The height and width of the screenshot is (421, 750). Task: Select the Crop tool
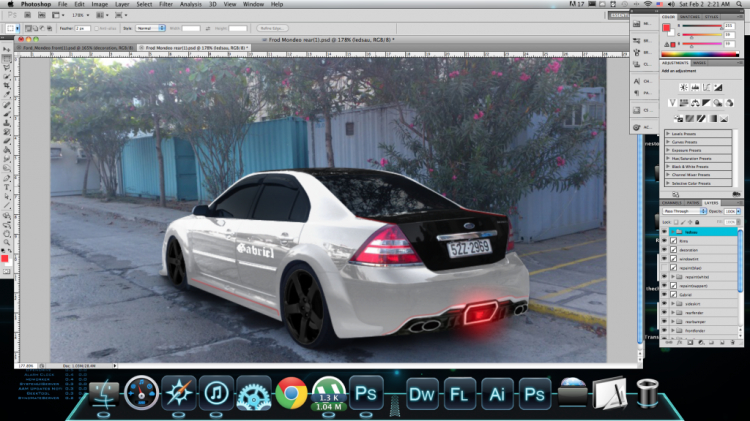click(x=7, y=85)
